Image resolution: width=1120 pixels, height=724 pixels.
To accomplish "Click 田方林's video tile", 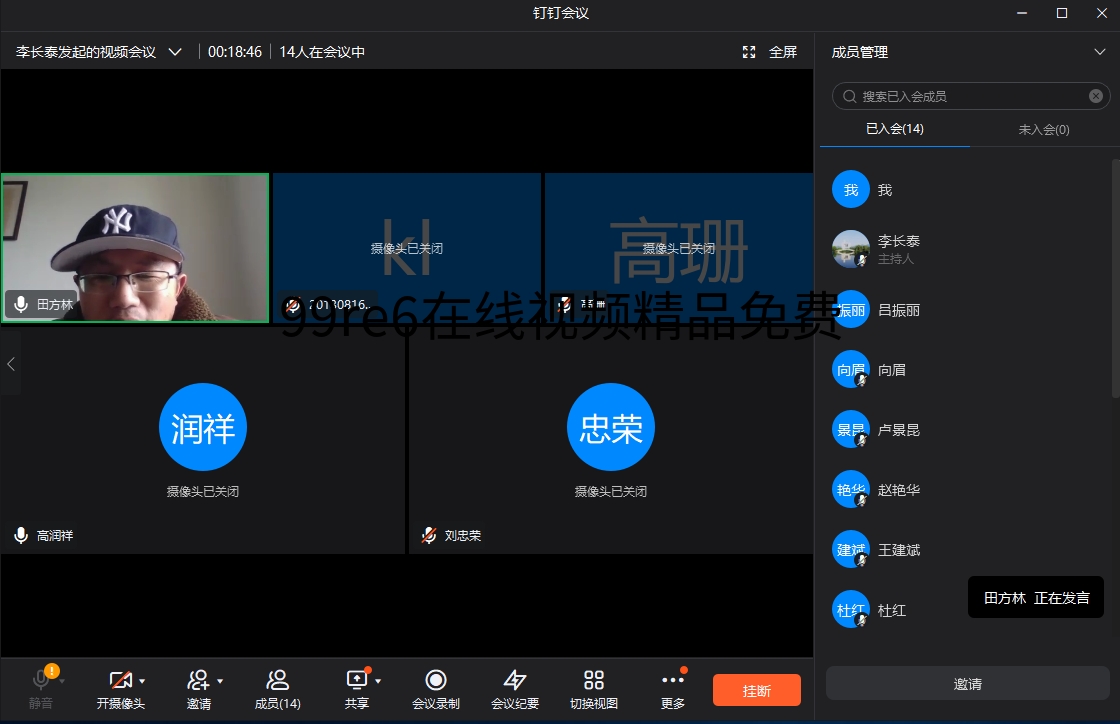I will point(135,248).
